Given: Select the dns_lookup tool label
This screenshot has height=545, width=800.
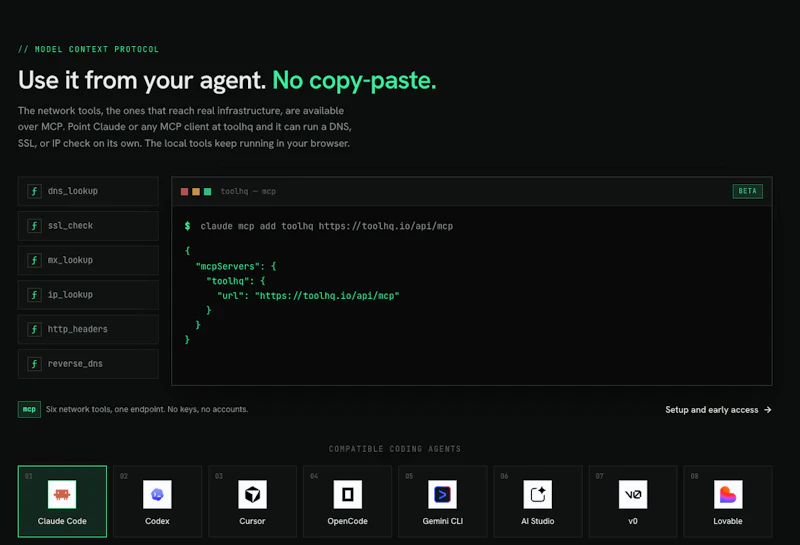Looking at the screenshot, I should pos(73,191).
